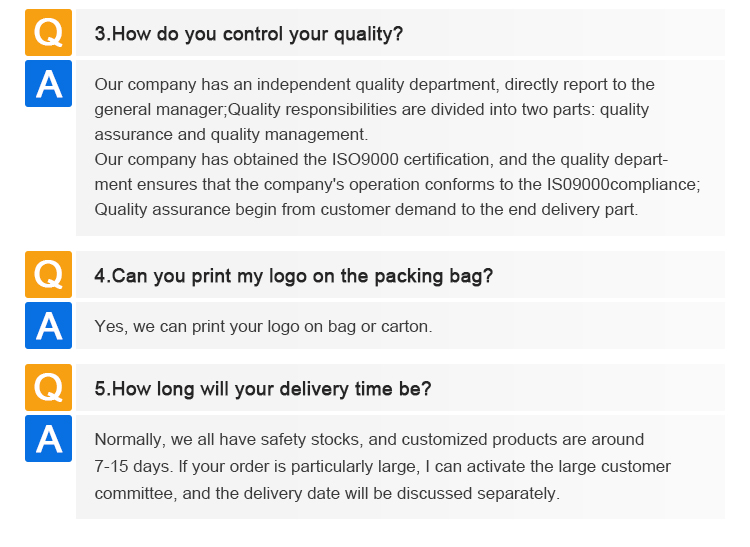Click the line mentioning "independent quality department"
This screenshot has width=750, height=547.
click(x=374, y=84)
